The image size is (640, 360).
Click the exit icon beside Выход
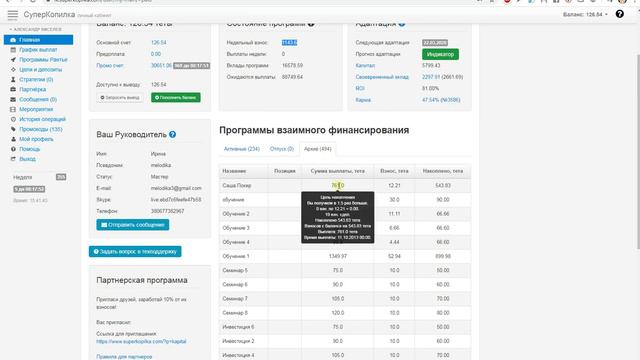13,159
